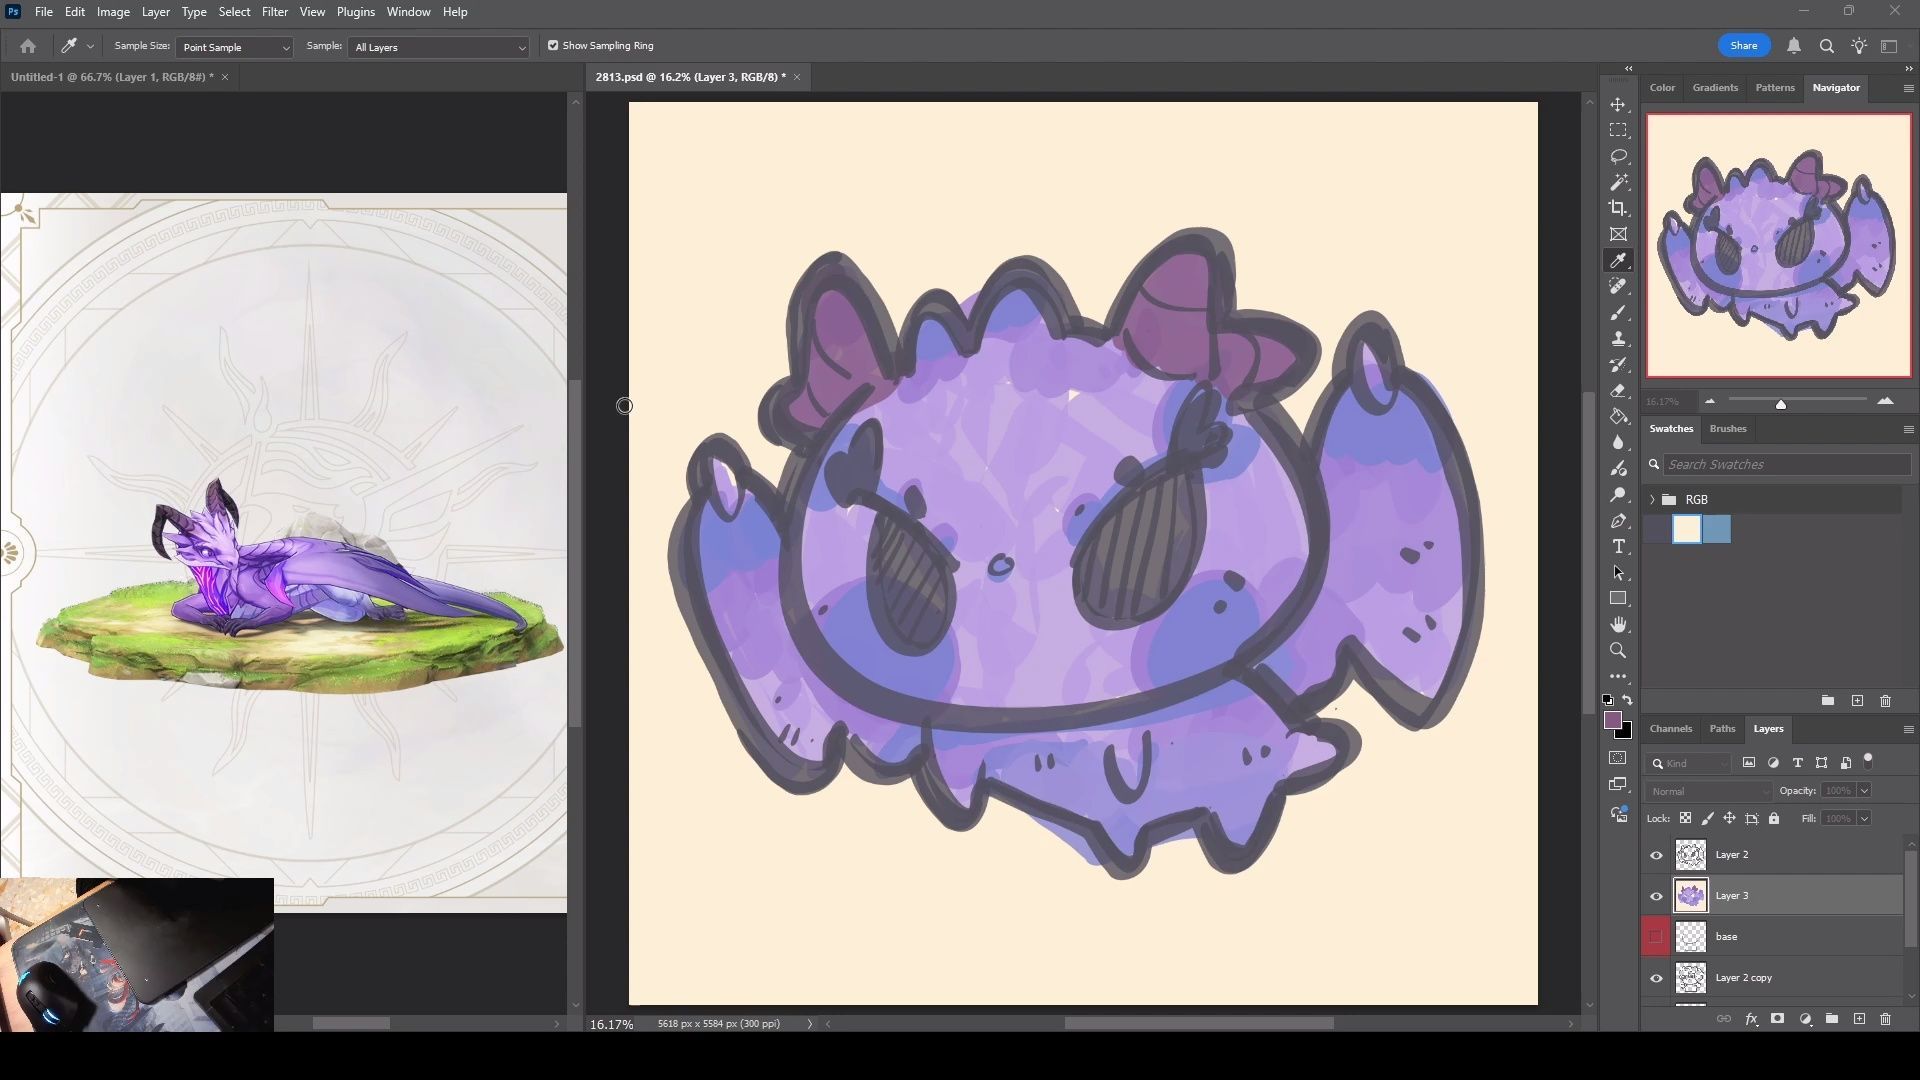The width and height of the screenshot is (1920, 1080).
Task: Add a layer style via fx icon
Action: point(1751,1019)
